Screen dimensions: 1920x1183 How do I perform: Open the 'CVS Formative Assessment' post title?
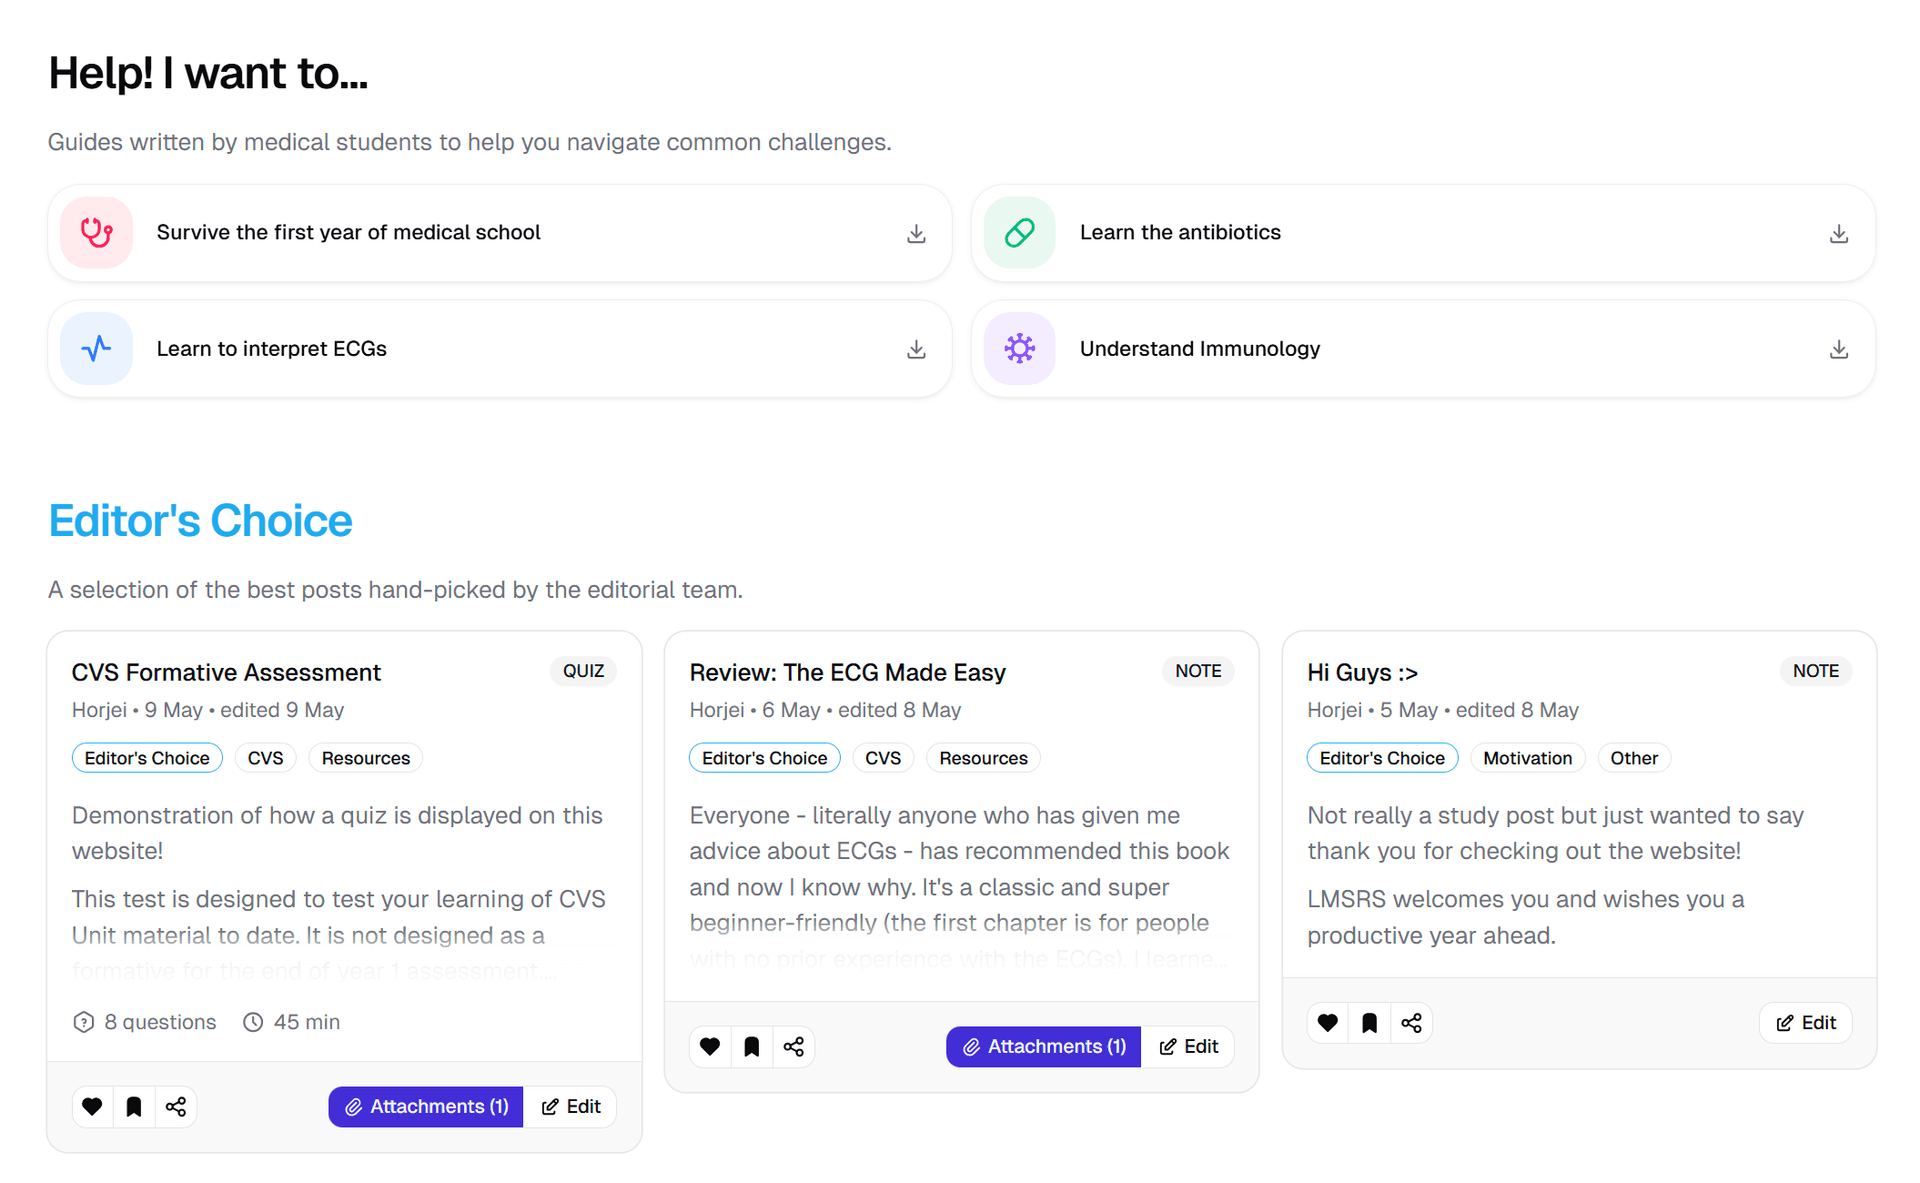point(226,672)
